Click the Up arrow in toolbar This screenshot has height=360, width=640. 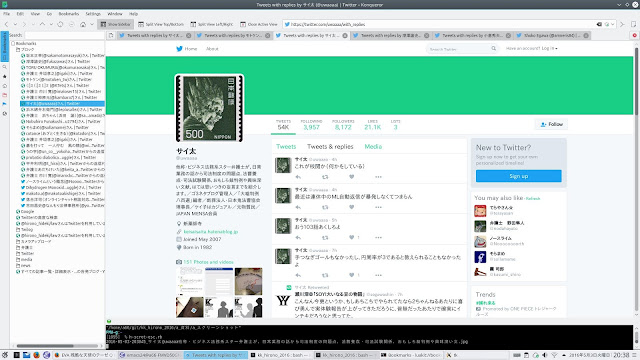[x=42, y=24]
